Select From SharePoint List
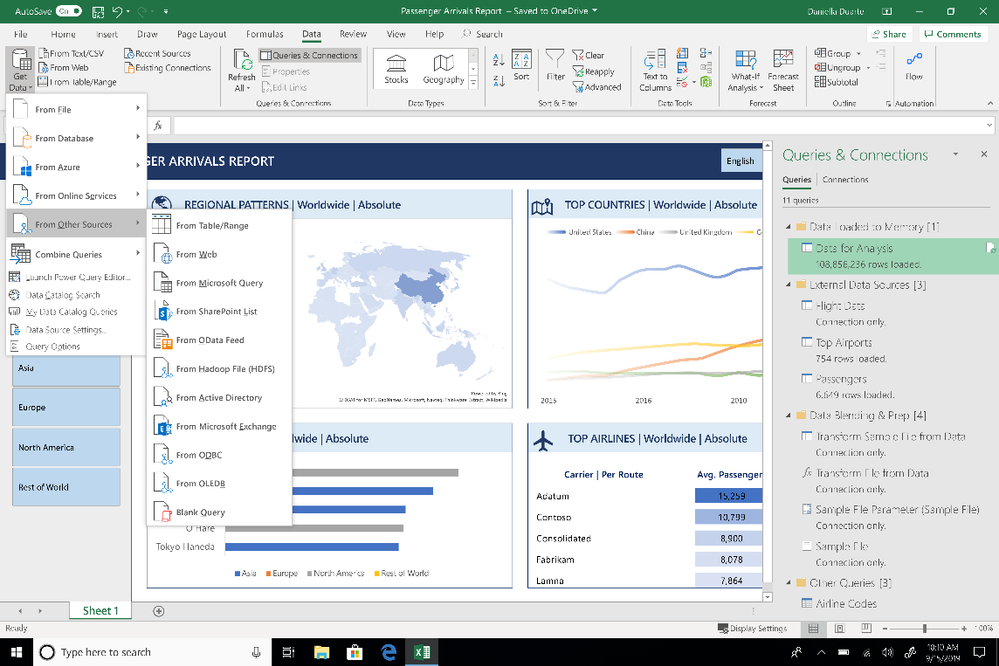The width and height of the screenshot is (999, 666). pos(219,311)
